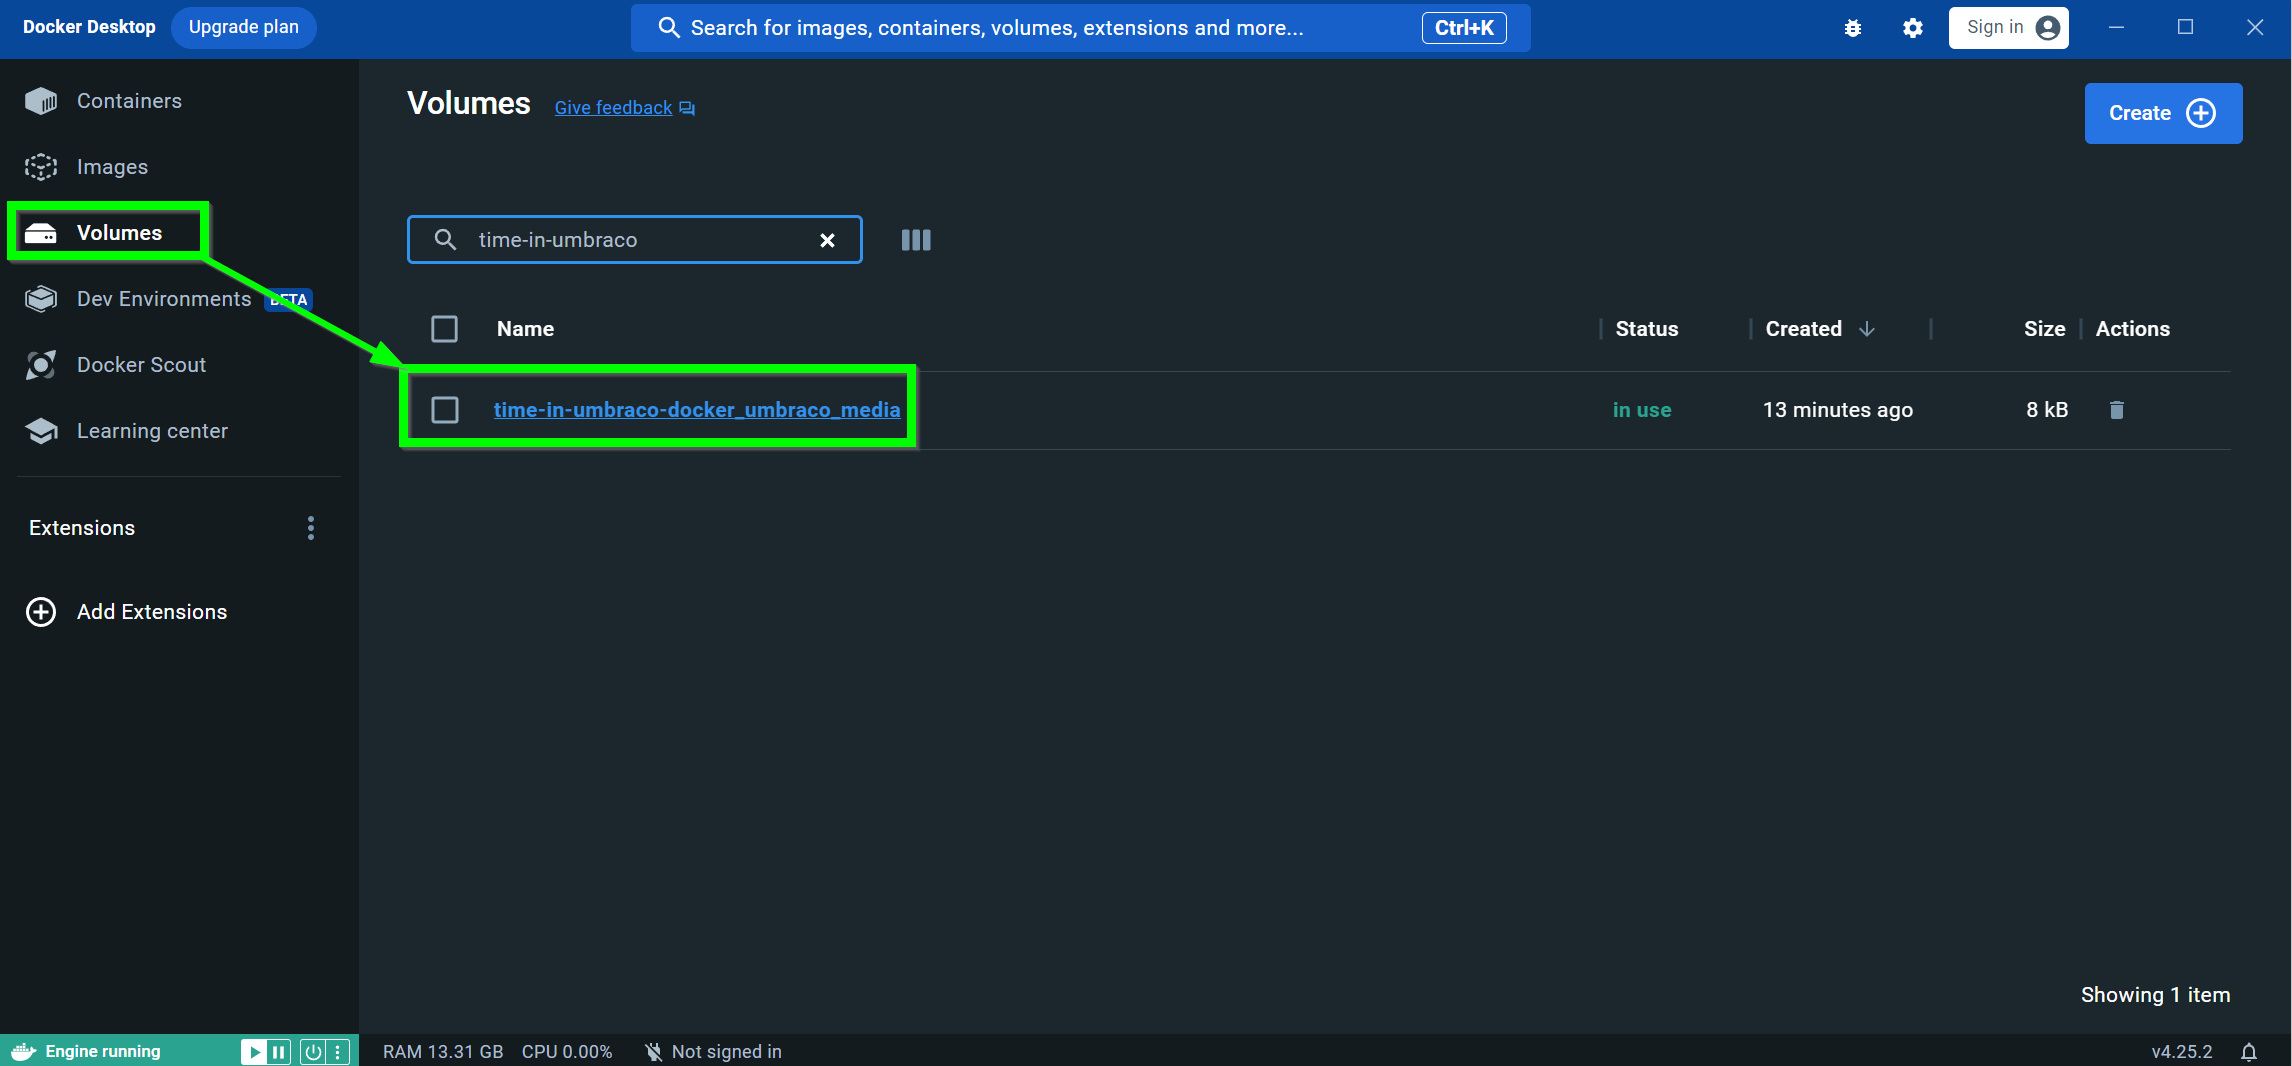Click the Dev Environments BETA badge

pos(289,300)
